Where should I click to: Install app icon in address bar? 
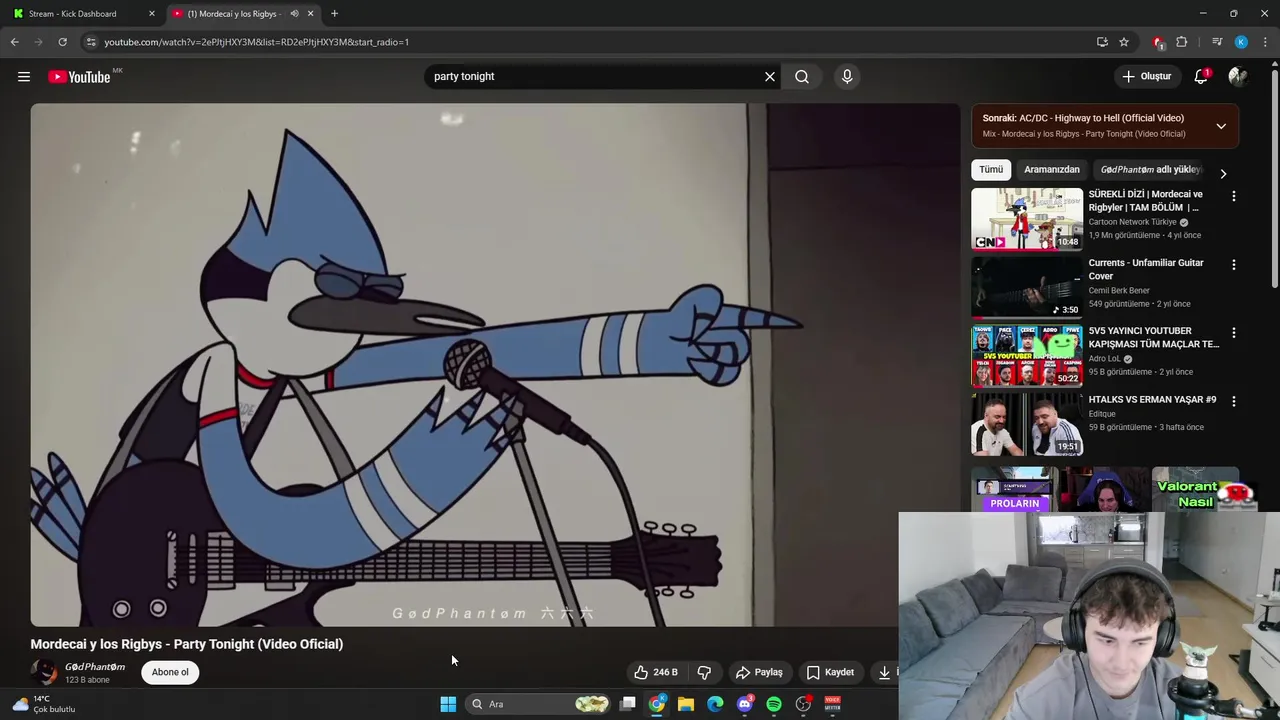tap(1102, 42)
